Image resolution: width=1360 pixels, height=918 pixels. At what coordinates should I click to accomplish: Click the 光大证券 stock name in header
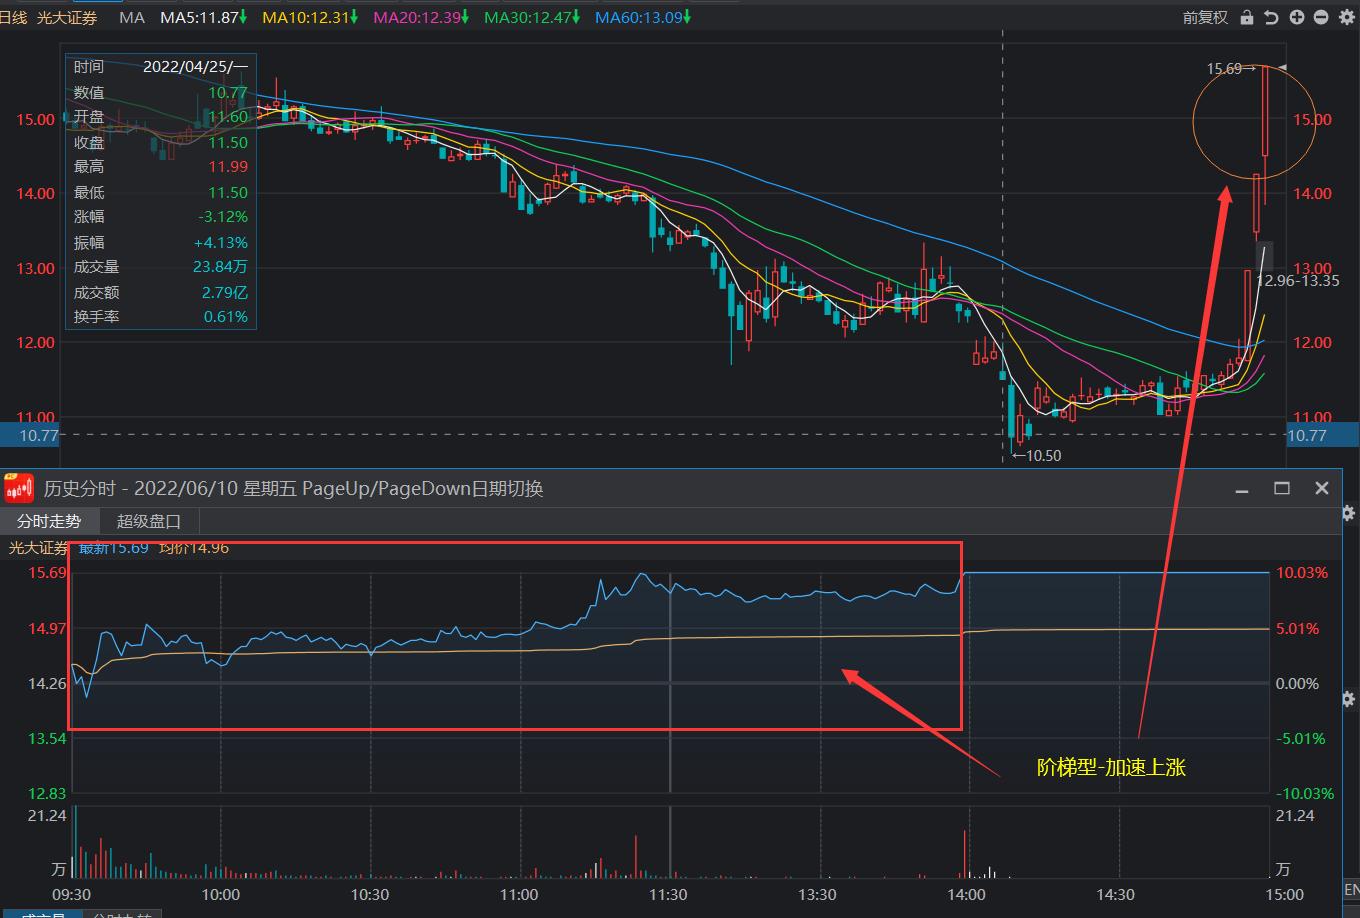67,17
